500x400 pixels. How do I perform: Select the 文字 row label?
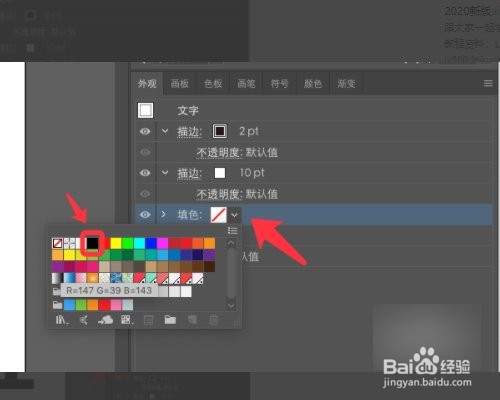tap(188, 111)
